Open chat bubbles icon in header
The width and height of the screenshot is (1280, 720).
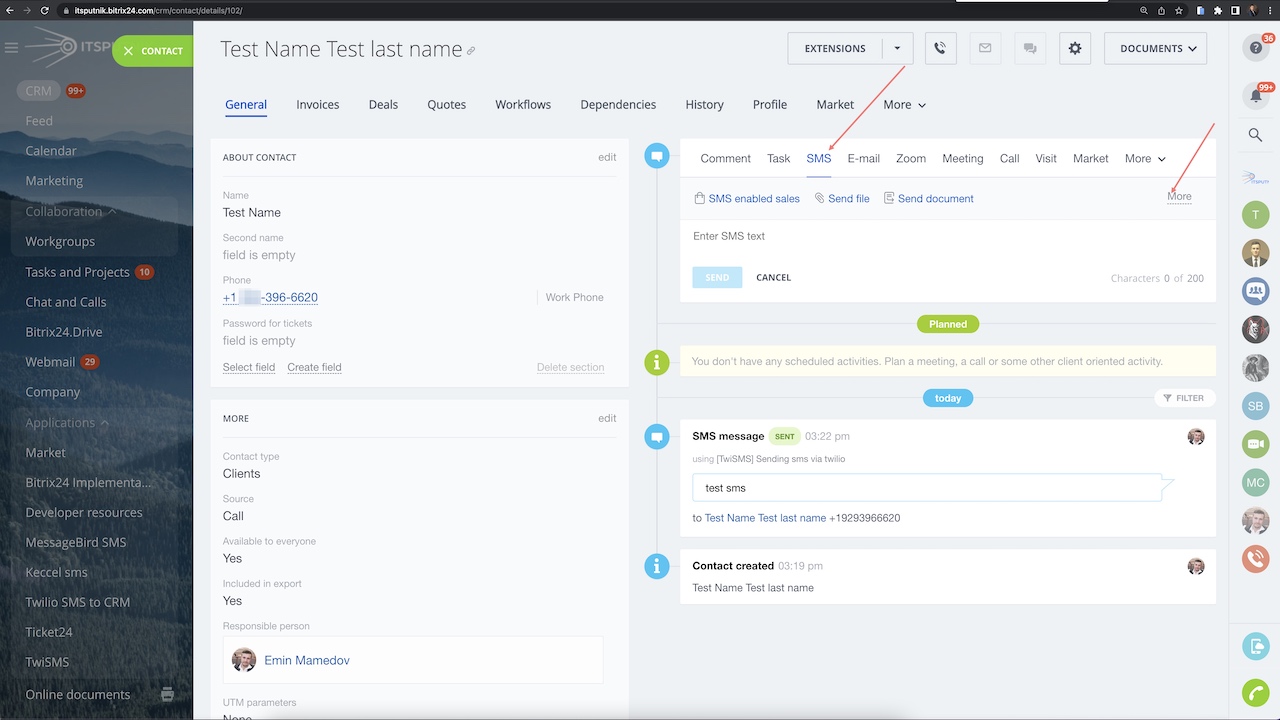[x=1030, y=48]
